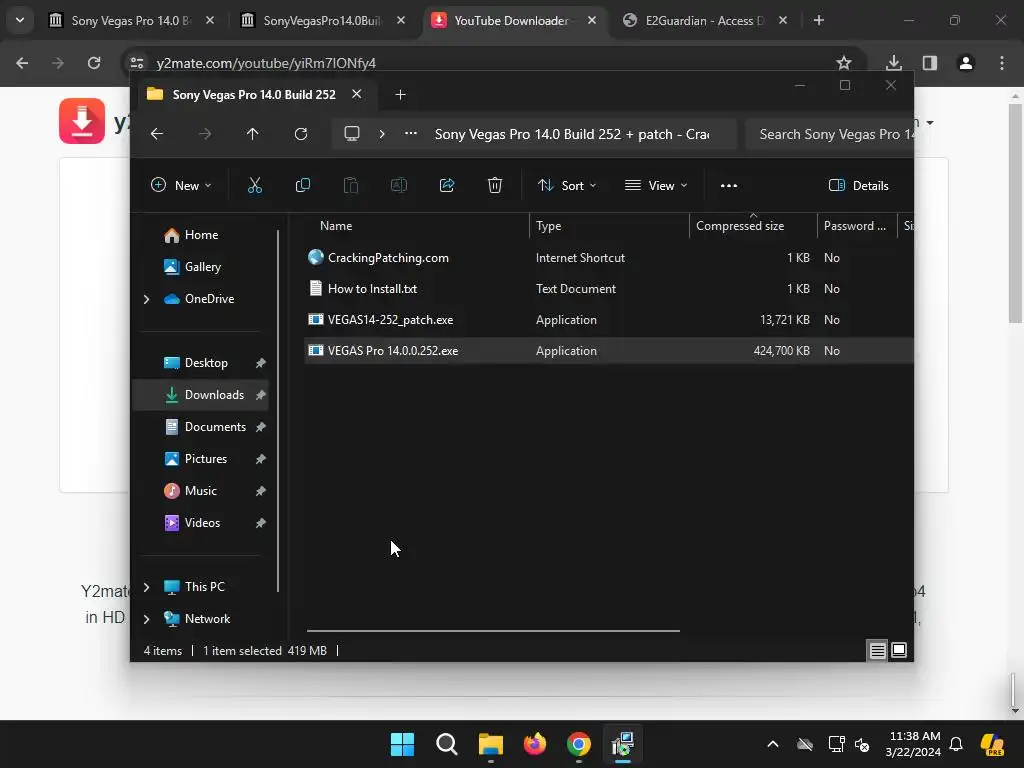Open Windows Start menu
The height and width of the screenshot is (768, 1024).
click(x=402, y=744)
